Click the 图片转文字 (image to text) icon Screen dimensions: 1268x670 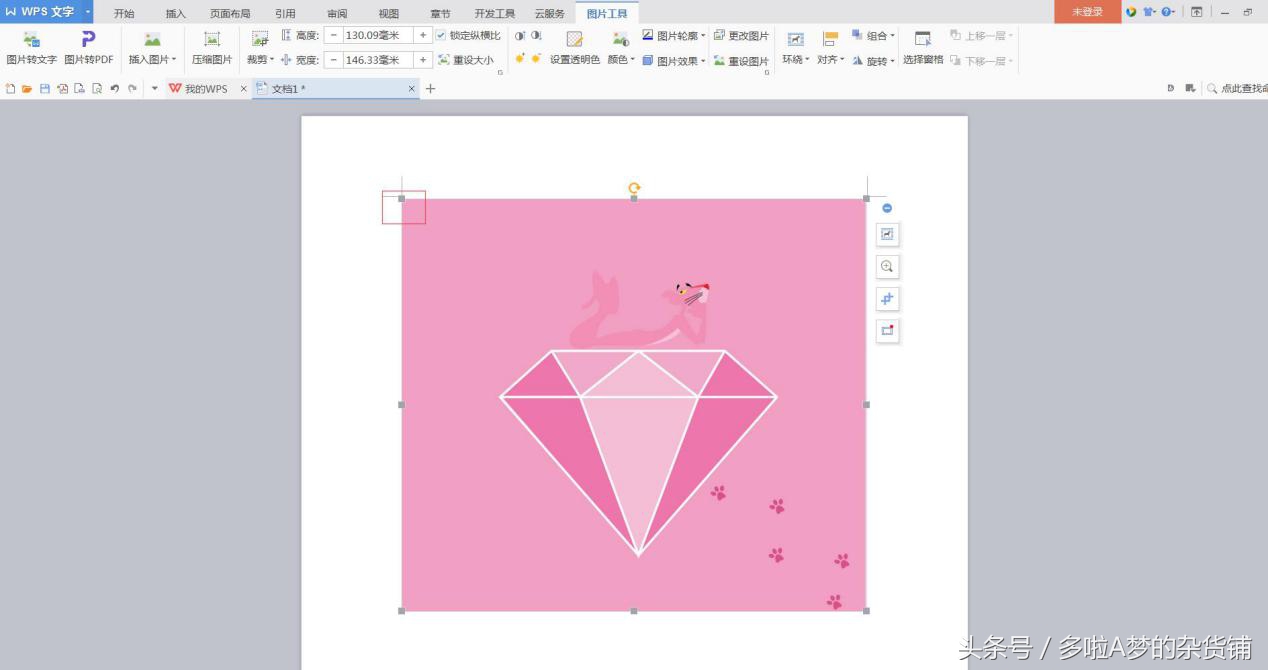tap(31, 40)
